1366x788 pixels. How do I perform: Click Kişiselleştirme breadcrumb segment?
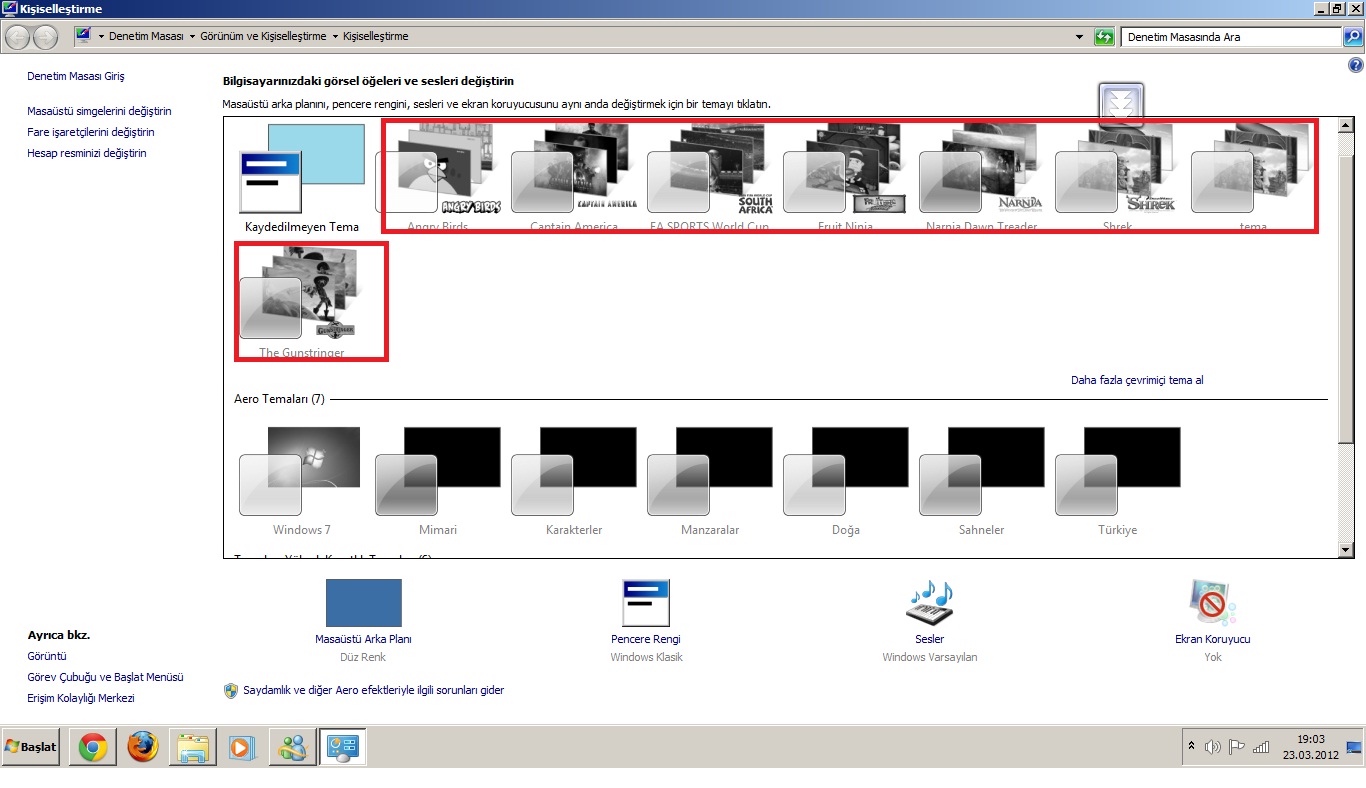coord(375,37)
